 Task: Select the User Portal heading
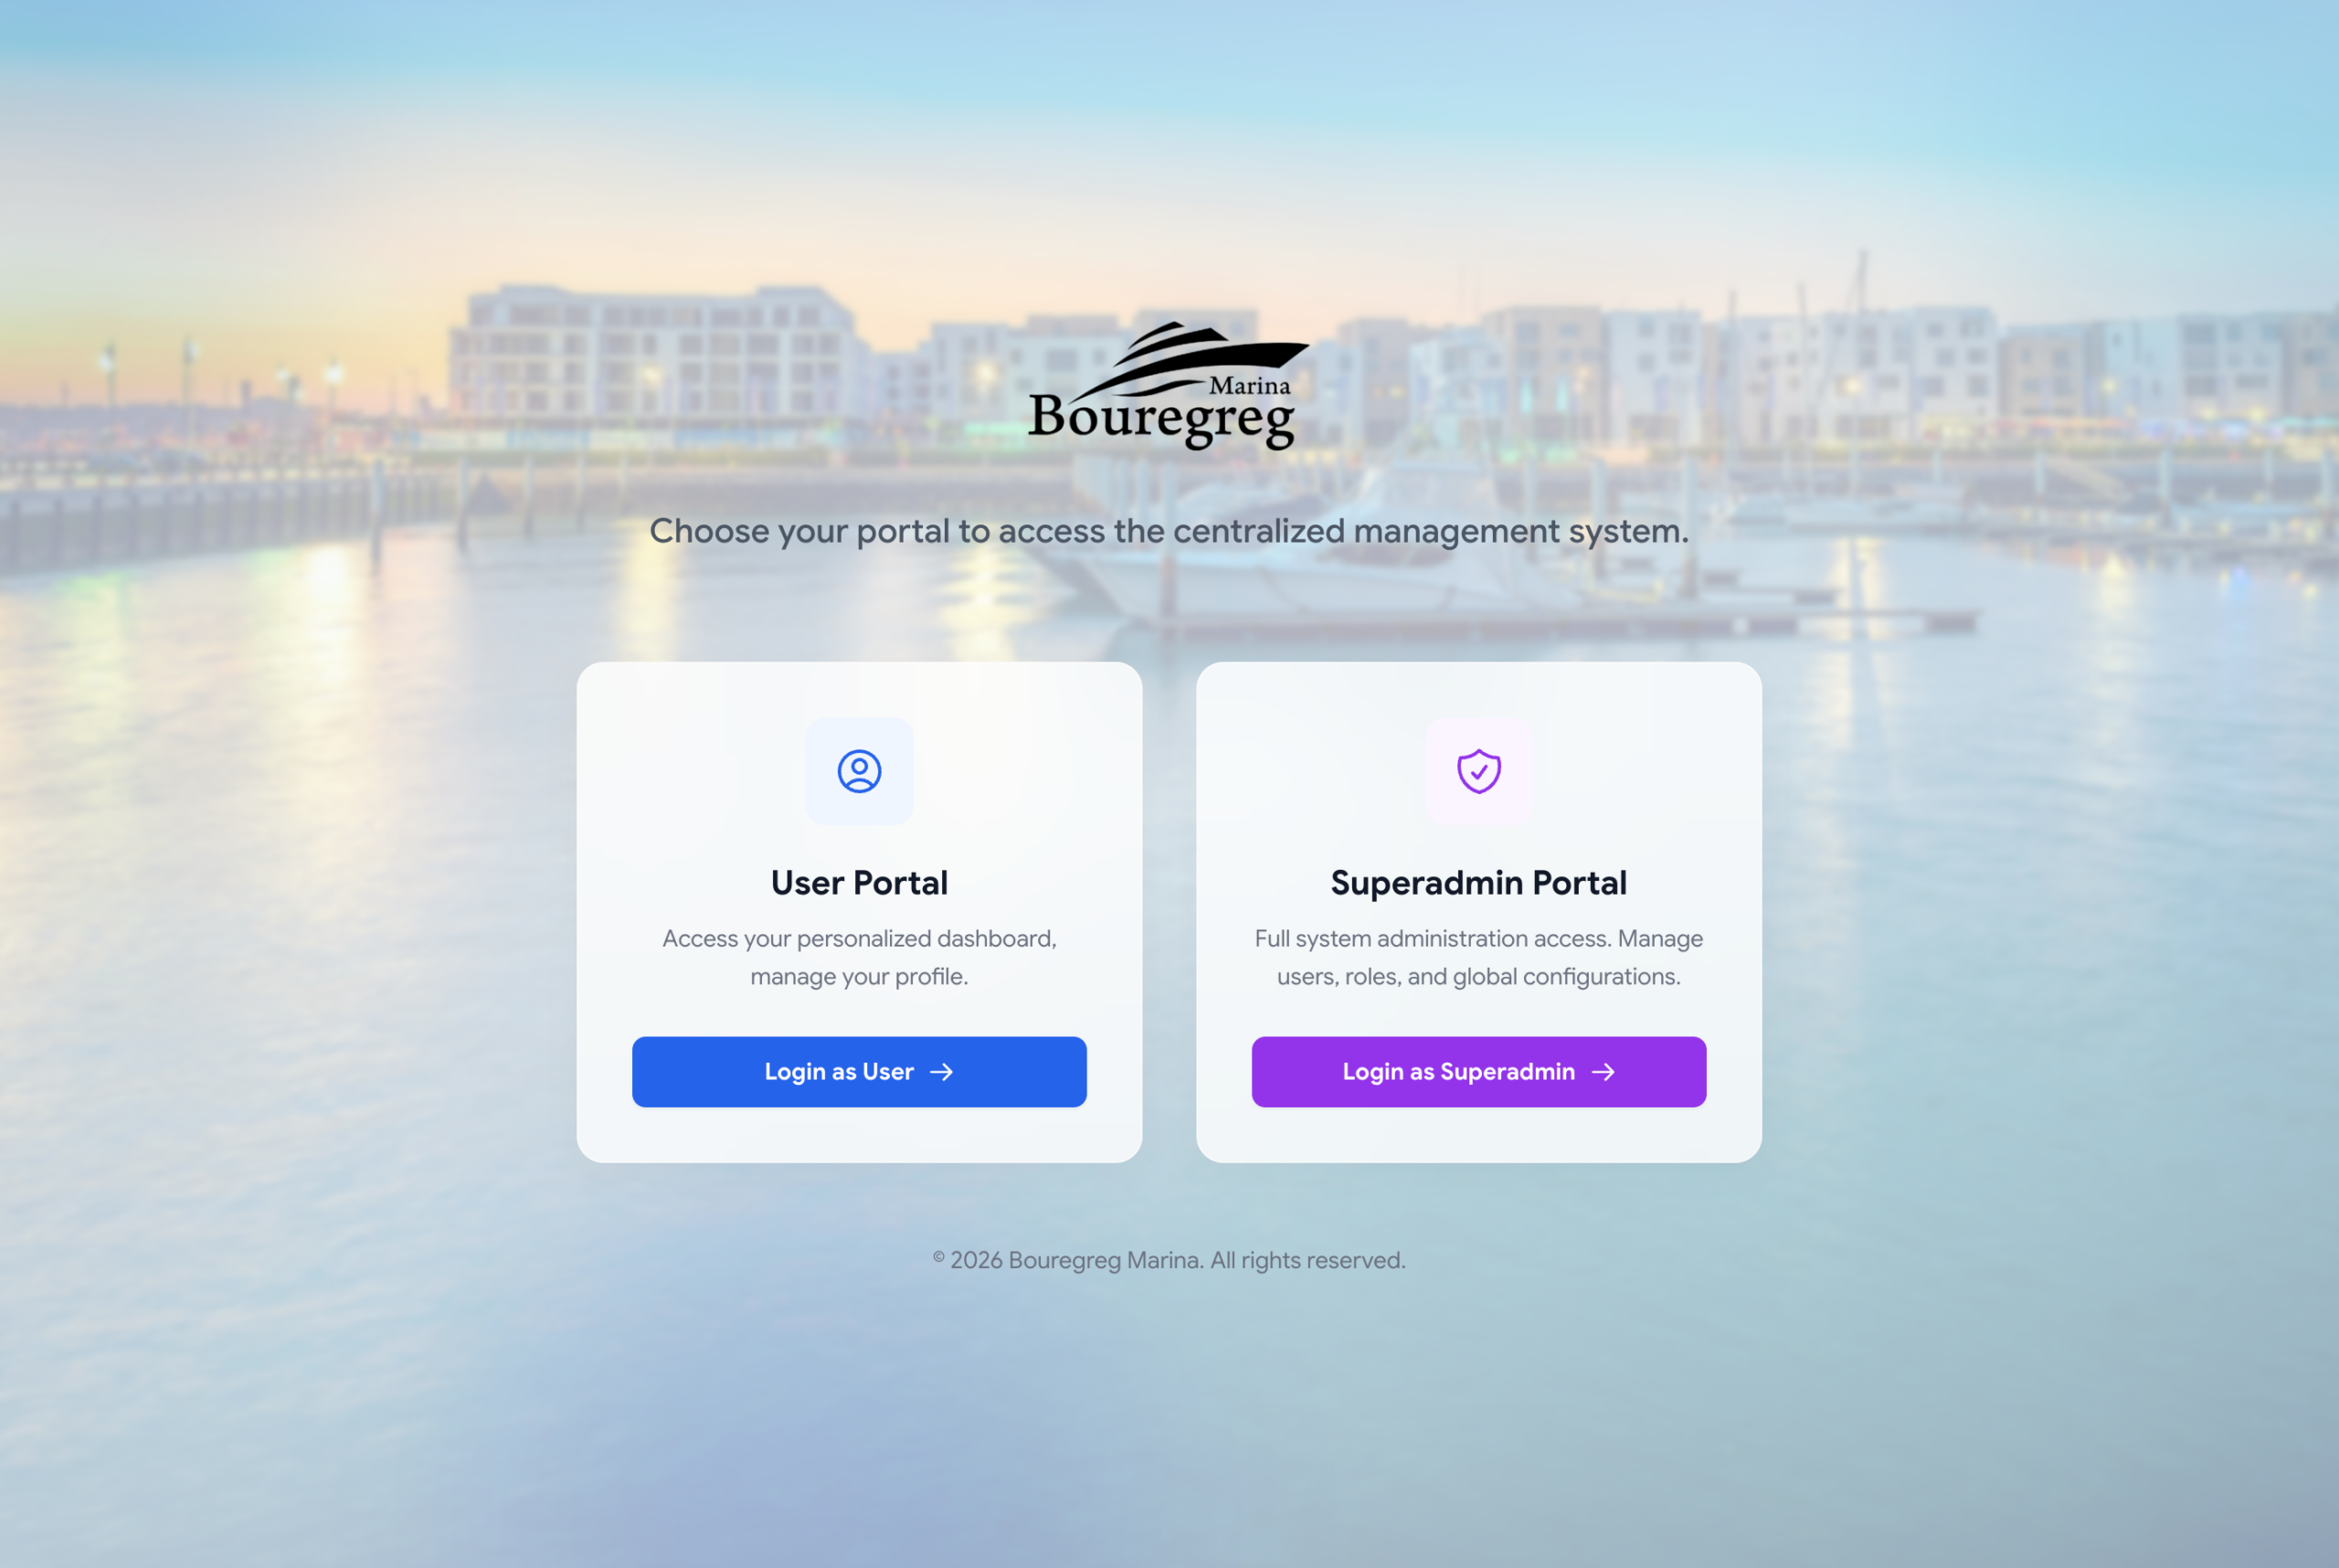[859, 883]
